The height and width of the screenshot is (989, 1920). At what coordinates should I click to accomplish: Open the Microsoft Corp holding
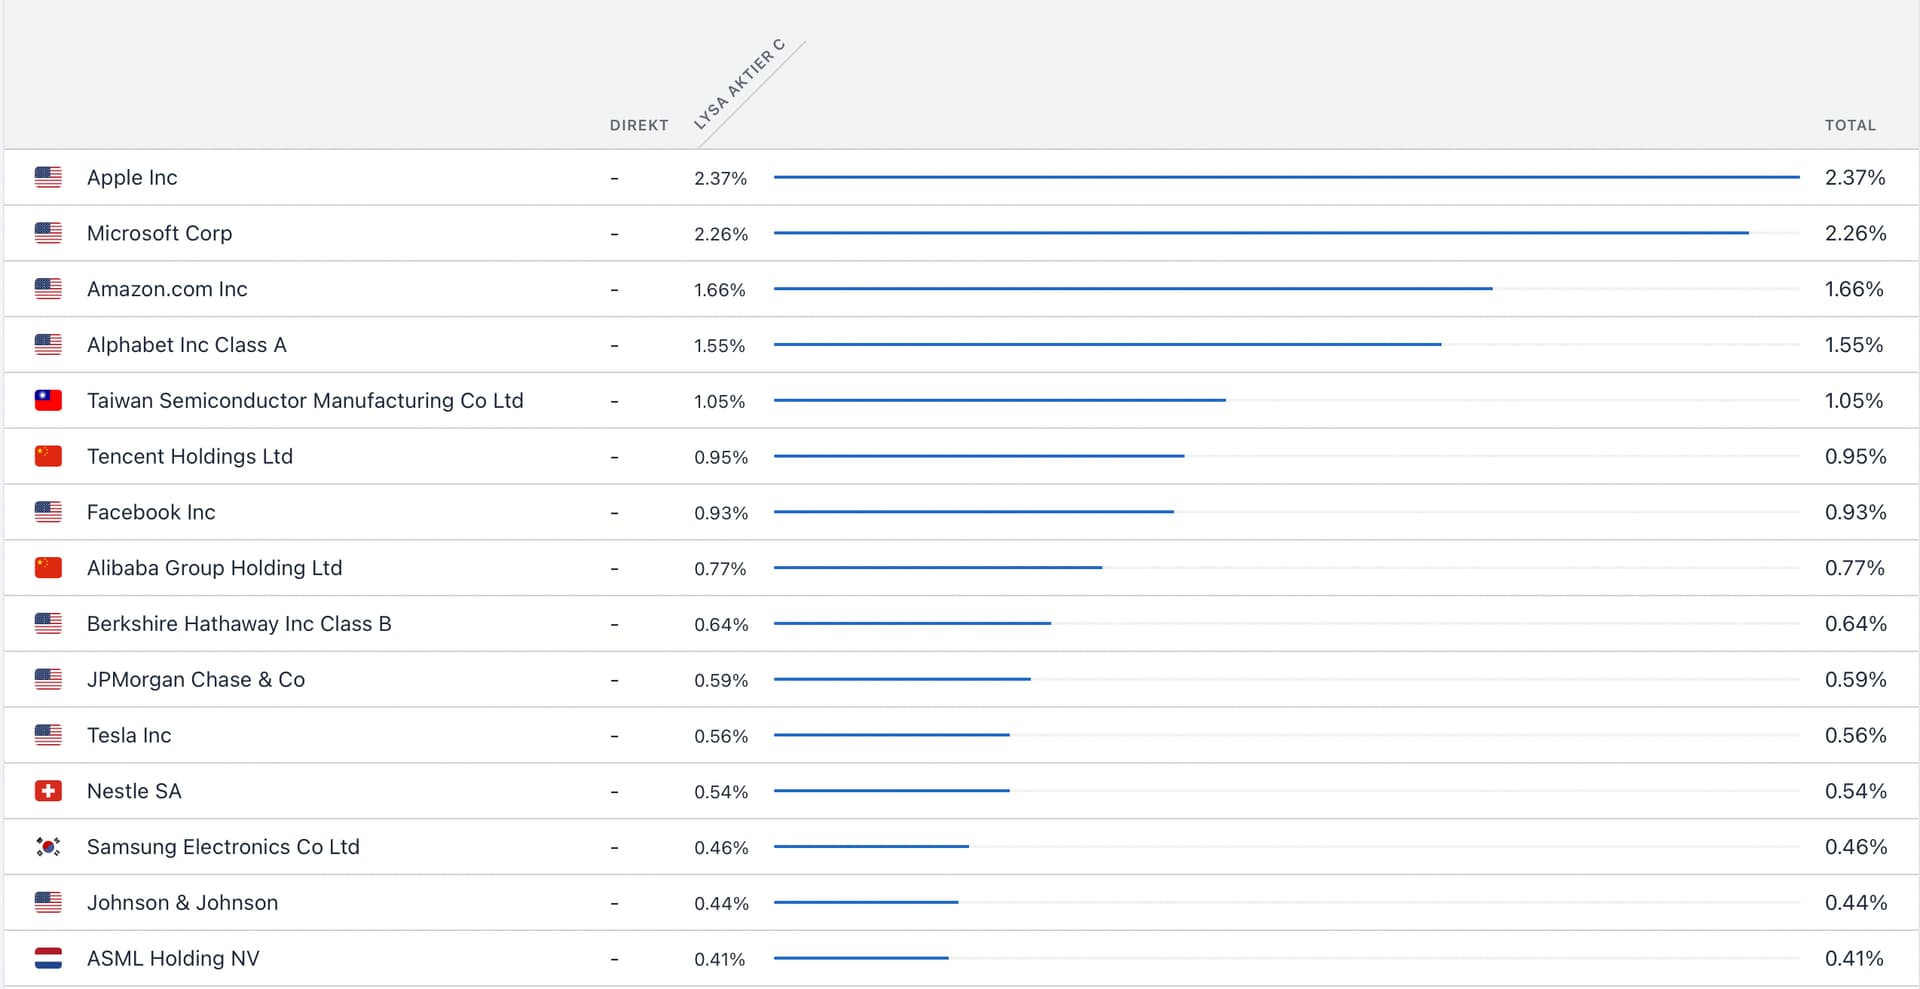(159, 233)
